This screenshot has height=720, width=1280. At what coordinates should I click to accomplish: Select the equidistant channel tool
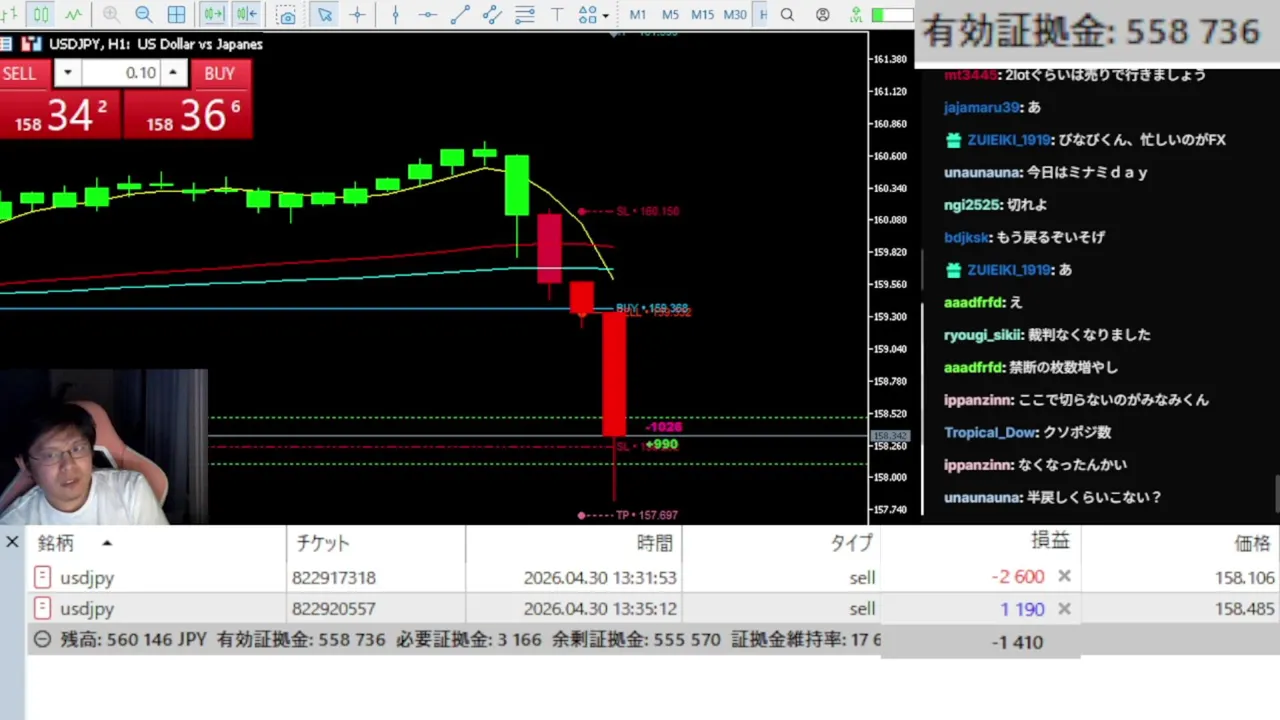tap(492, 15)
